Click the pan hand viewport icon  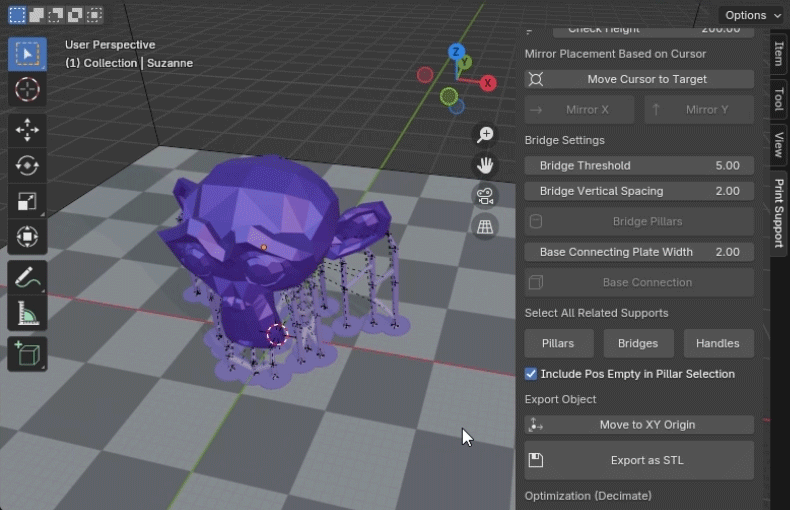click(x=485, y=165)
